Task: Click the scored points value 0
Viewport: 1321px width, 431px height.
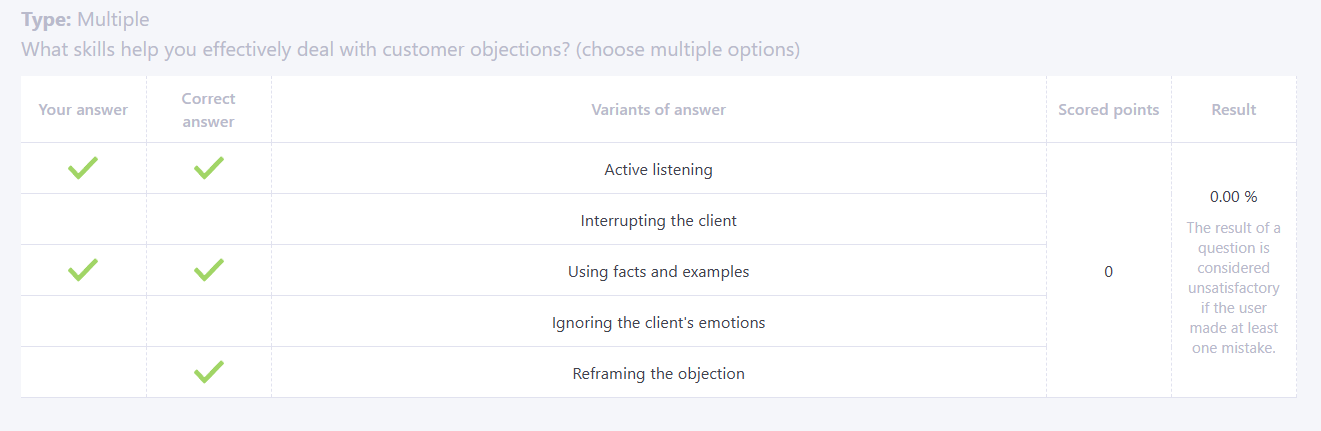Action: [x=1108, y=272]
